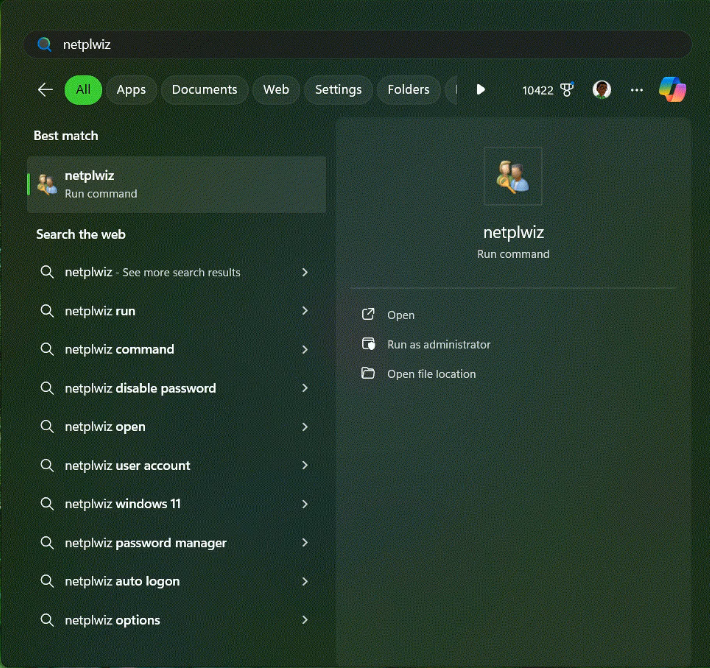Click search icon beside 'netplwiz windows 11'
Image resolution: width=710 pixels, height=668 pixels.
pyautogui.click(x=47, y=504)
